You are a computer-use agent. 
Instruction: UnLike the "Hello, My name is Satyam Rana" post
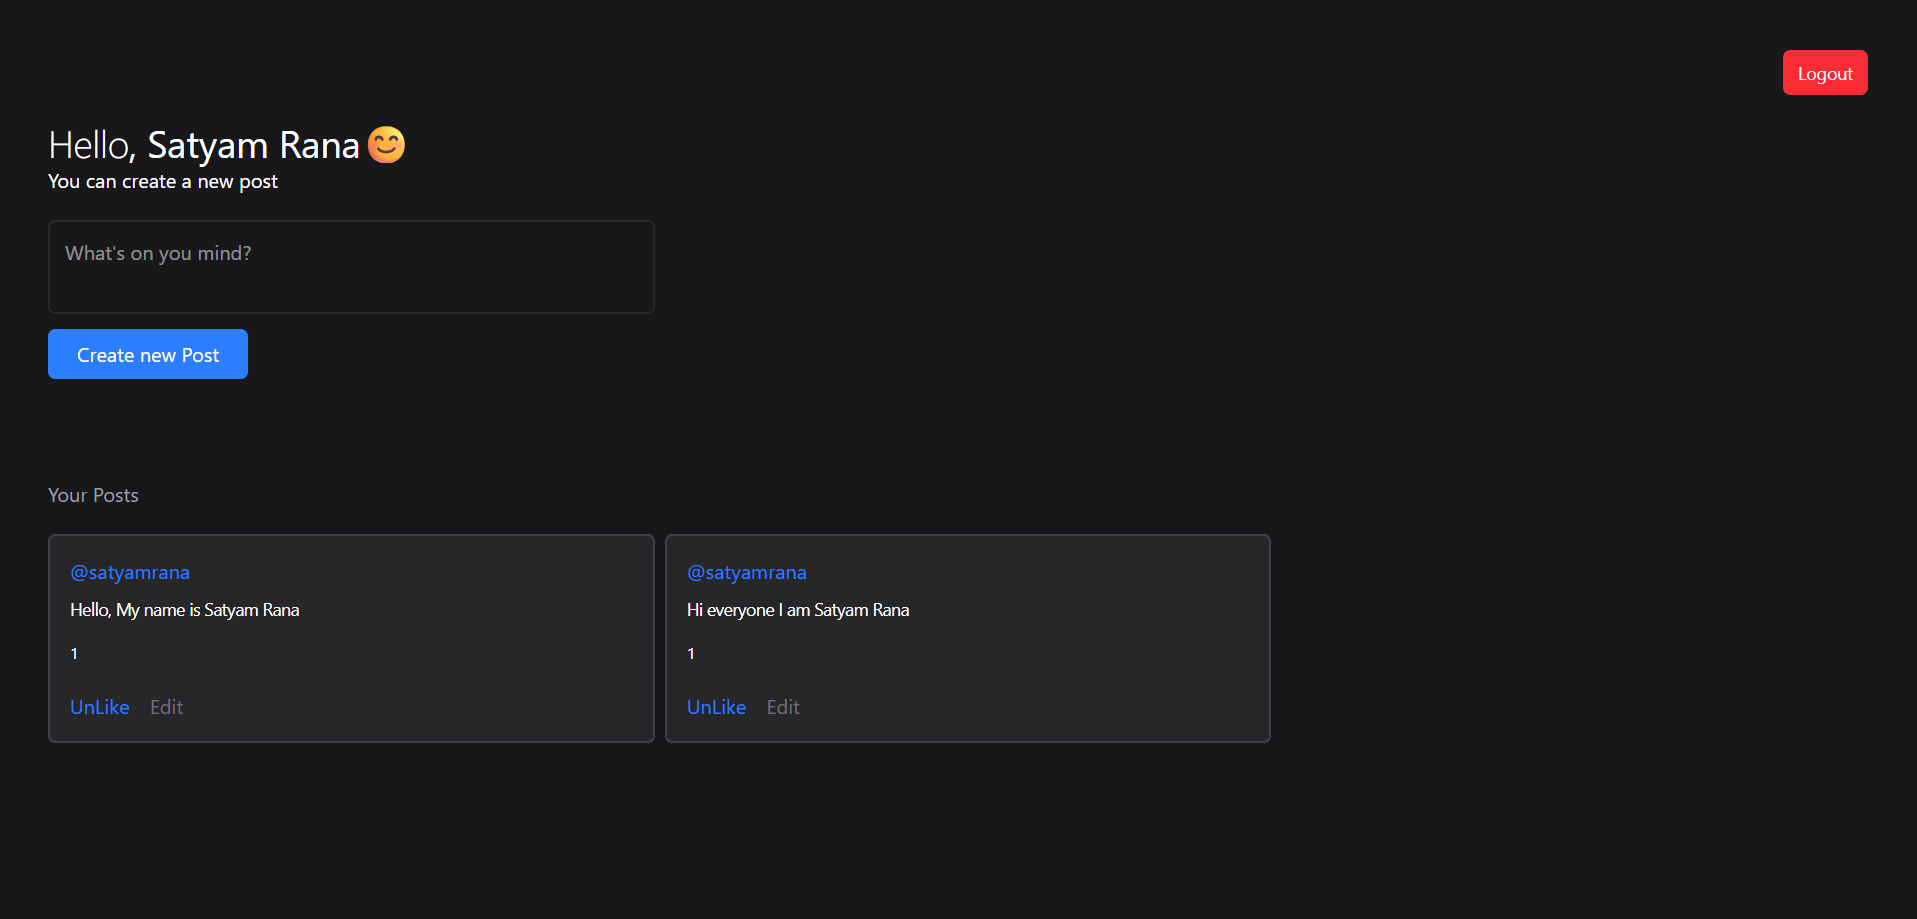(x=100, y=708)
